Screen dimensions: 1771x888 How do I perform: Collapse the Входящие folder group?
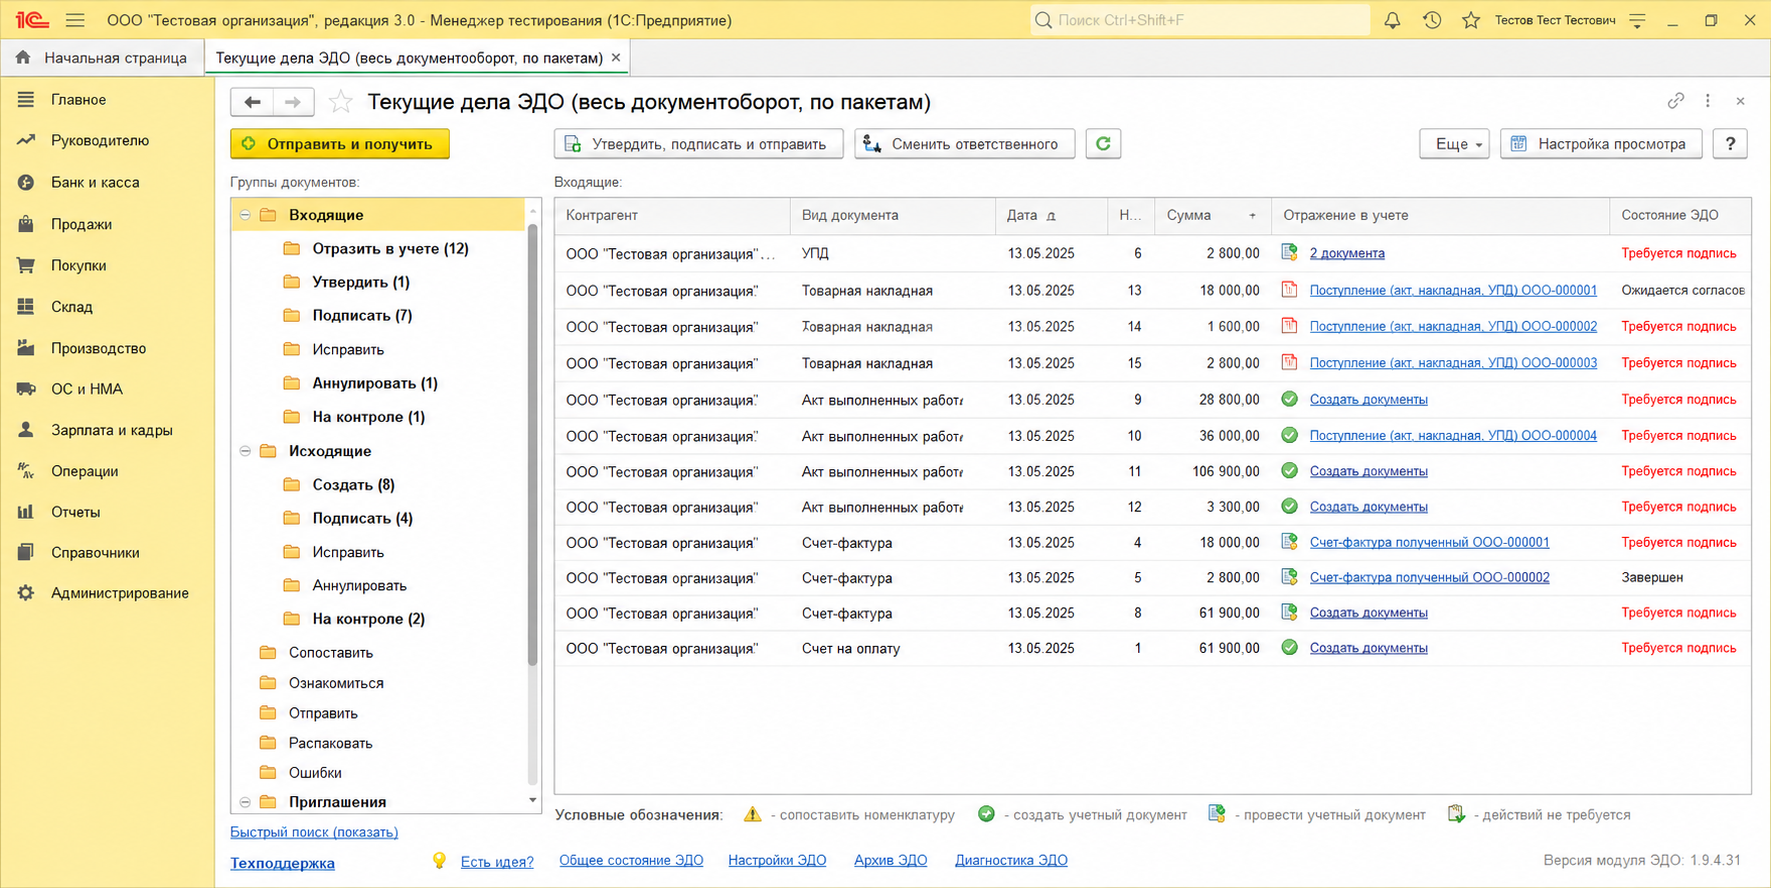coord(245,215)
